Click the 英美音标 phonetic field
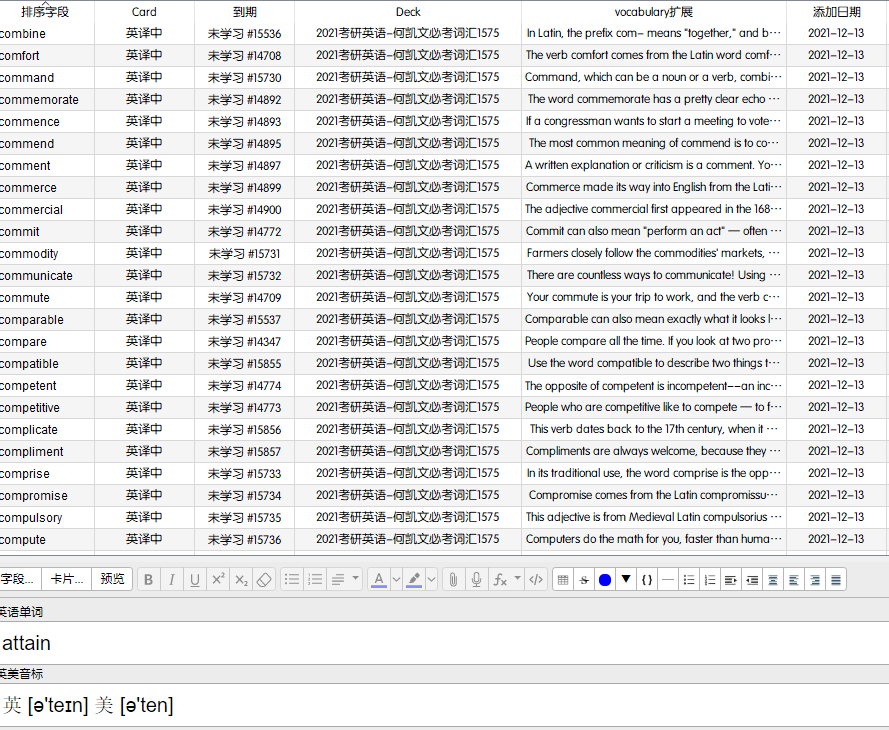This screenshot has height=730, width=889. click(x=444, y=705)
